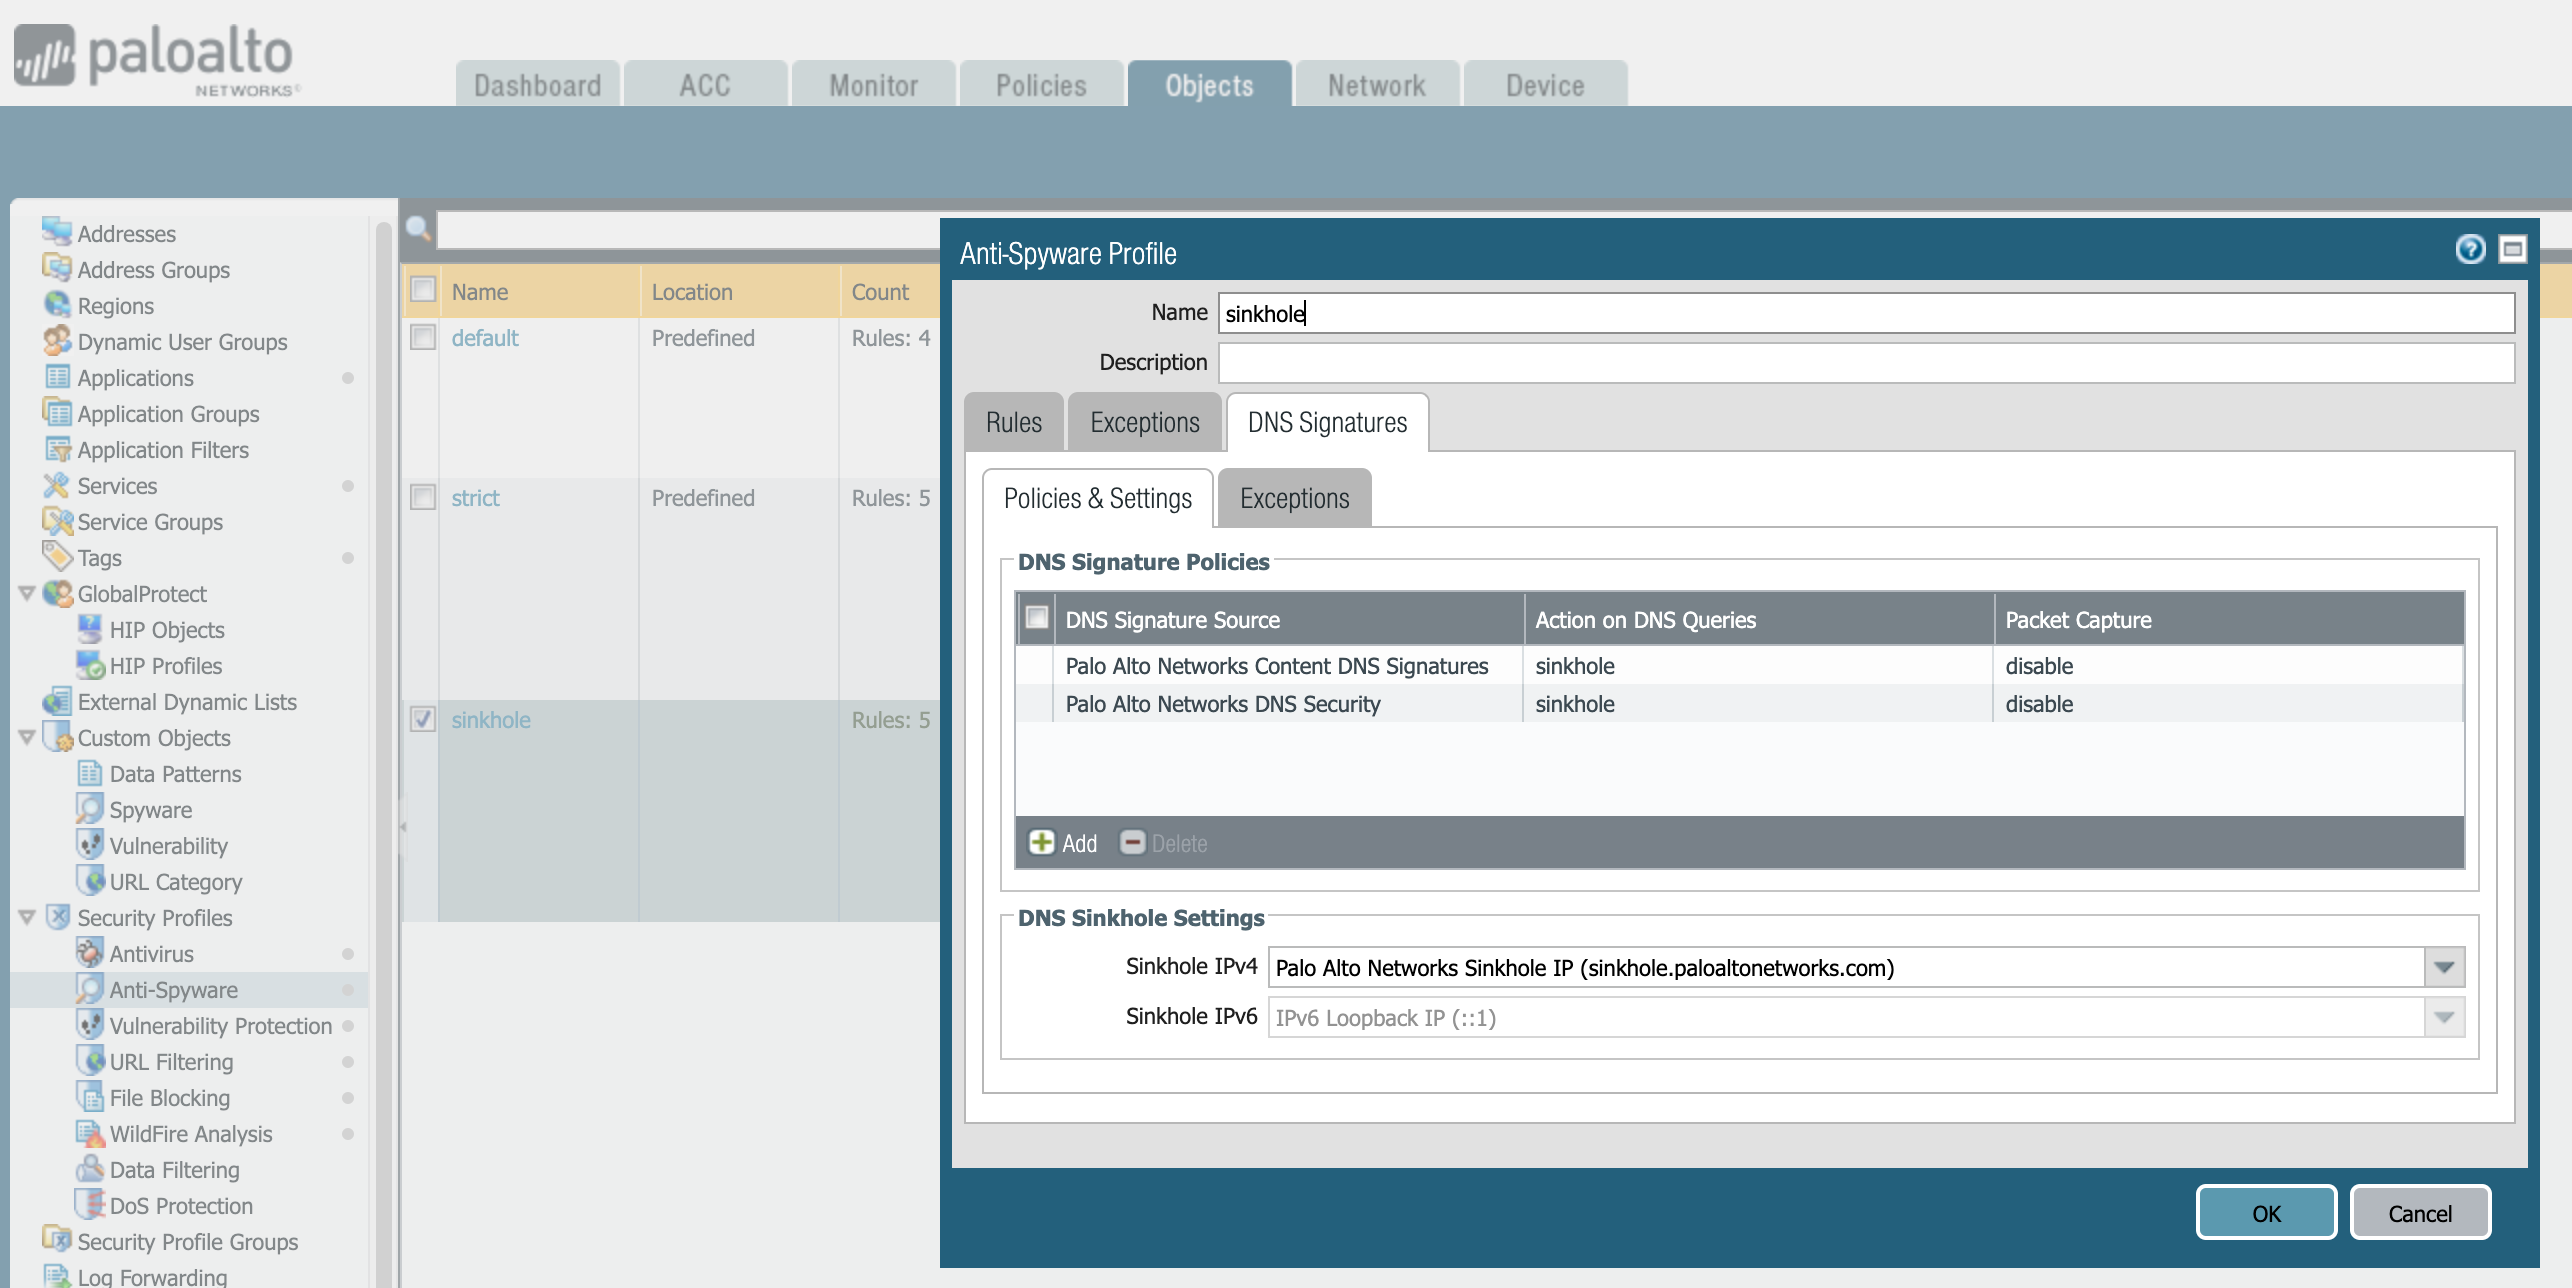Open the Network tab in the top navigation
This screenshot has height=1288, width=2572.
(1377, 84)
